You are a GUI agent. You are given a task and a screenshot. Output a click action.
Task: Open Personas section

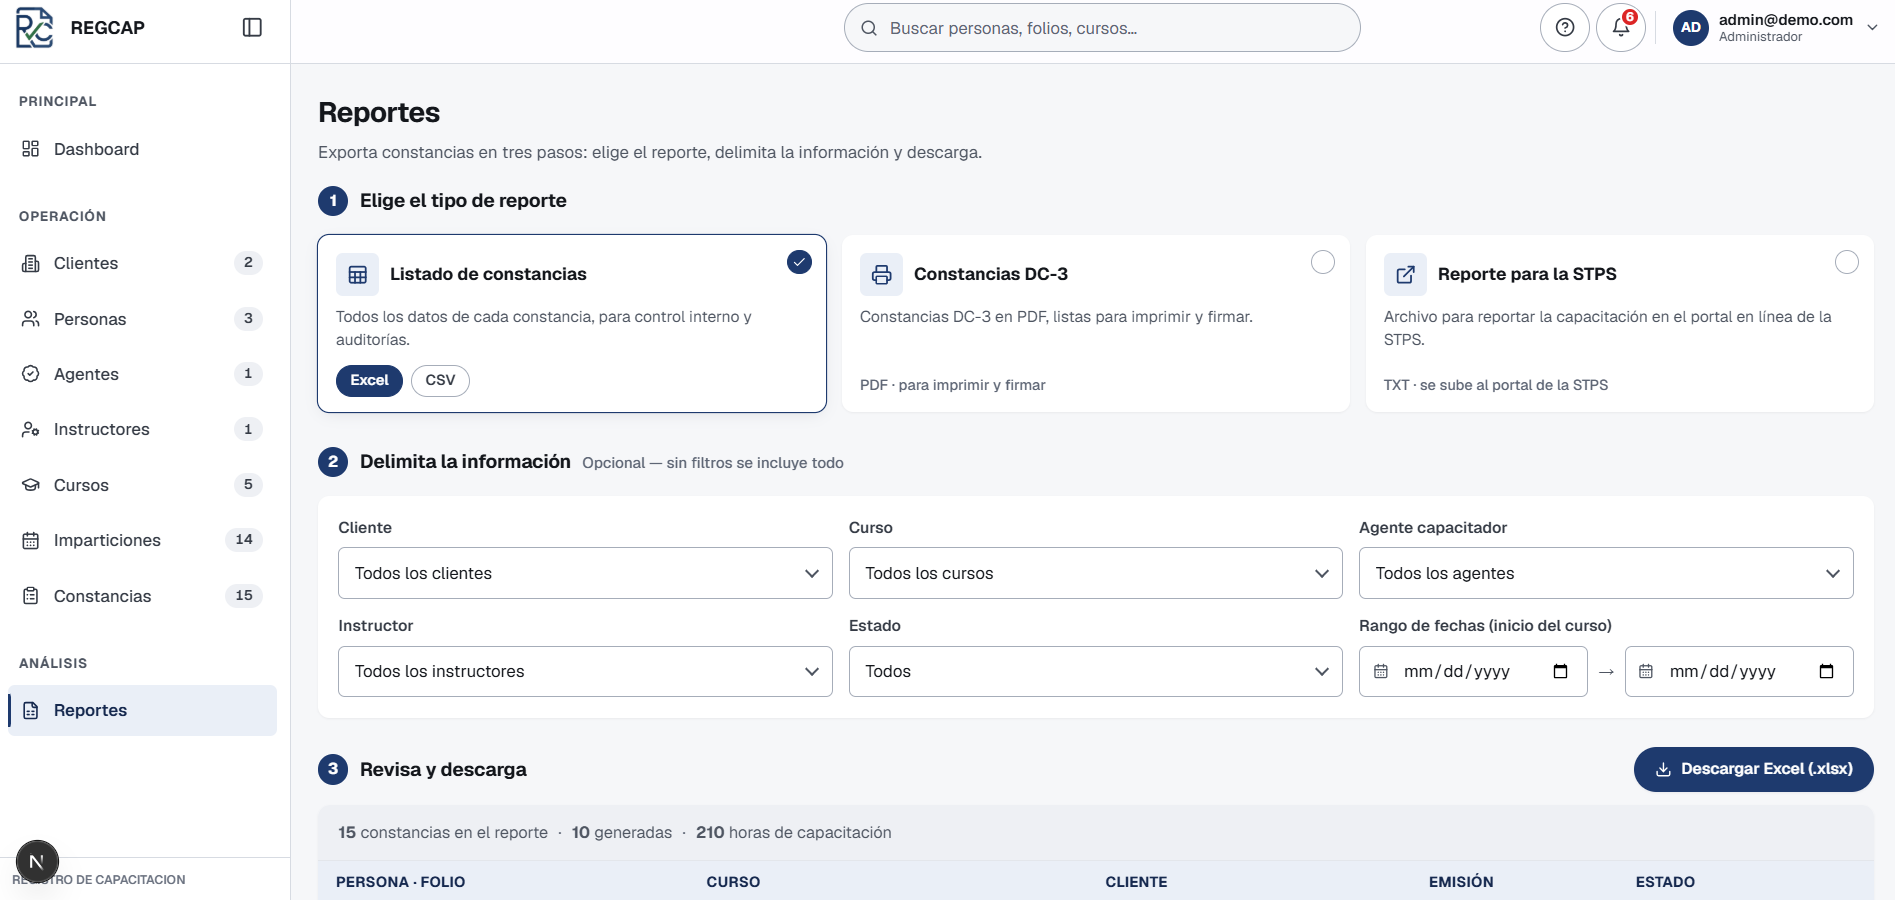(x=142, y=319)
